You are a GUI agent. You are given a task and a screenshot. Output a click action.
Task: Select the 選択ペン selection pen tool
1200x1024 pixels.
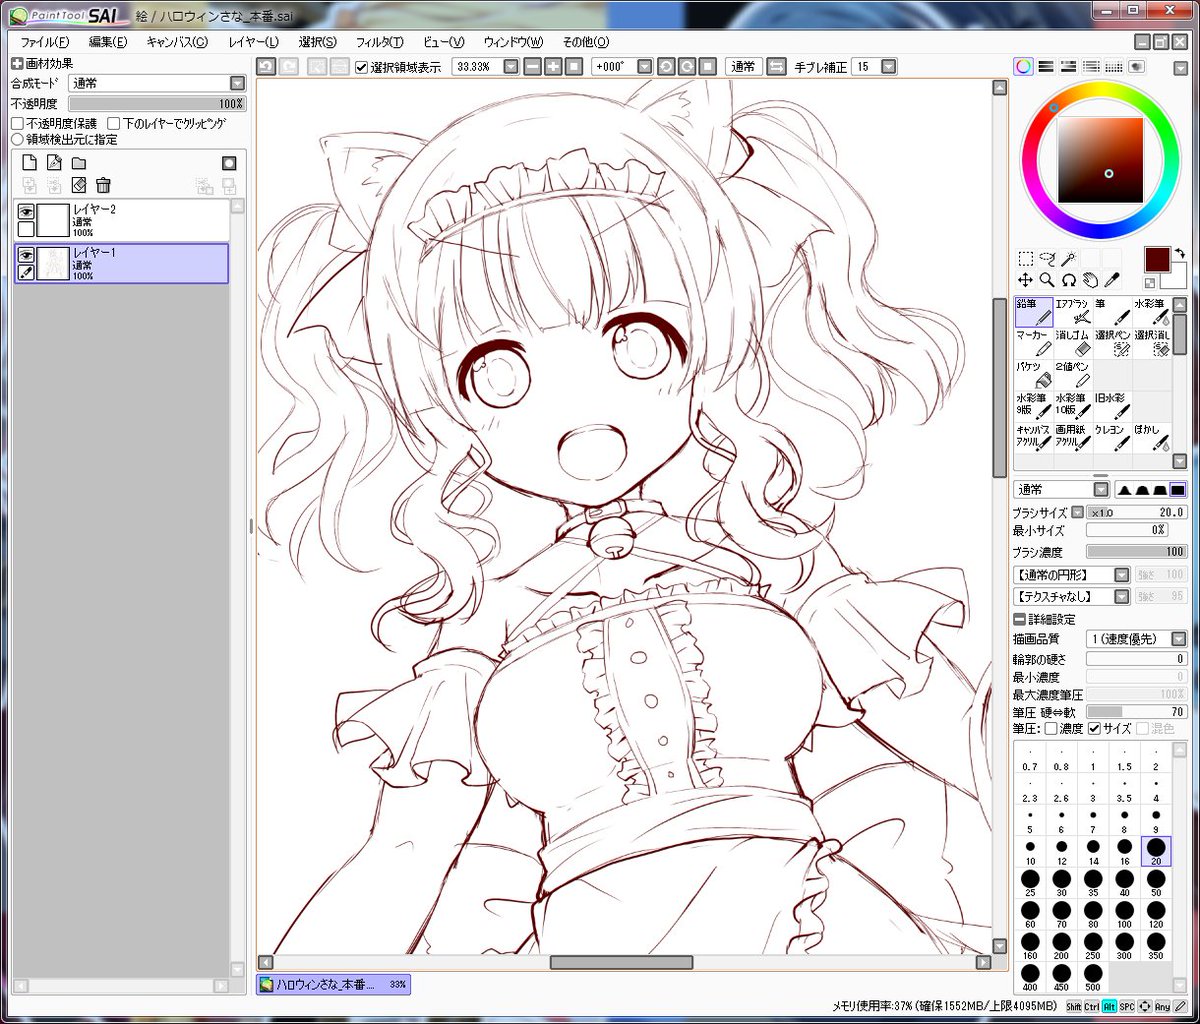[1112, 344]
